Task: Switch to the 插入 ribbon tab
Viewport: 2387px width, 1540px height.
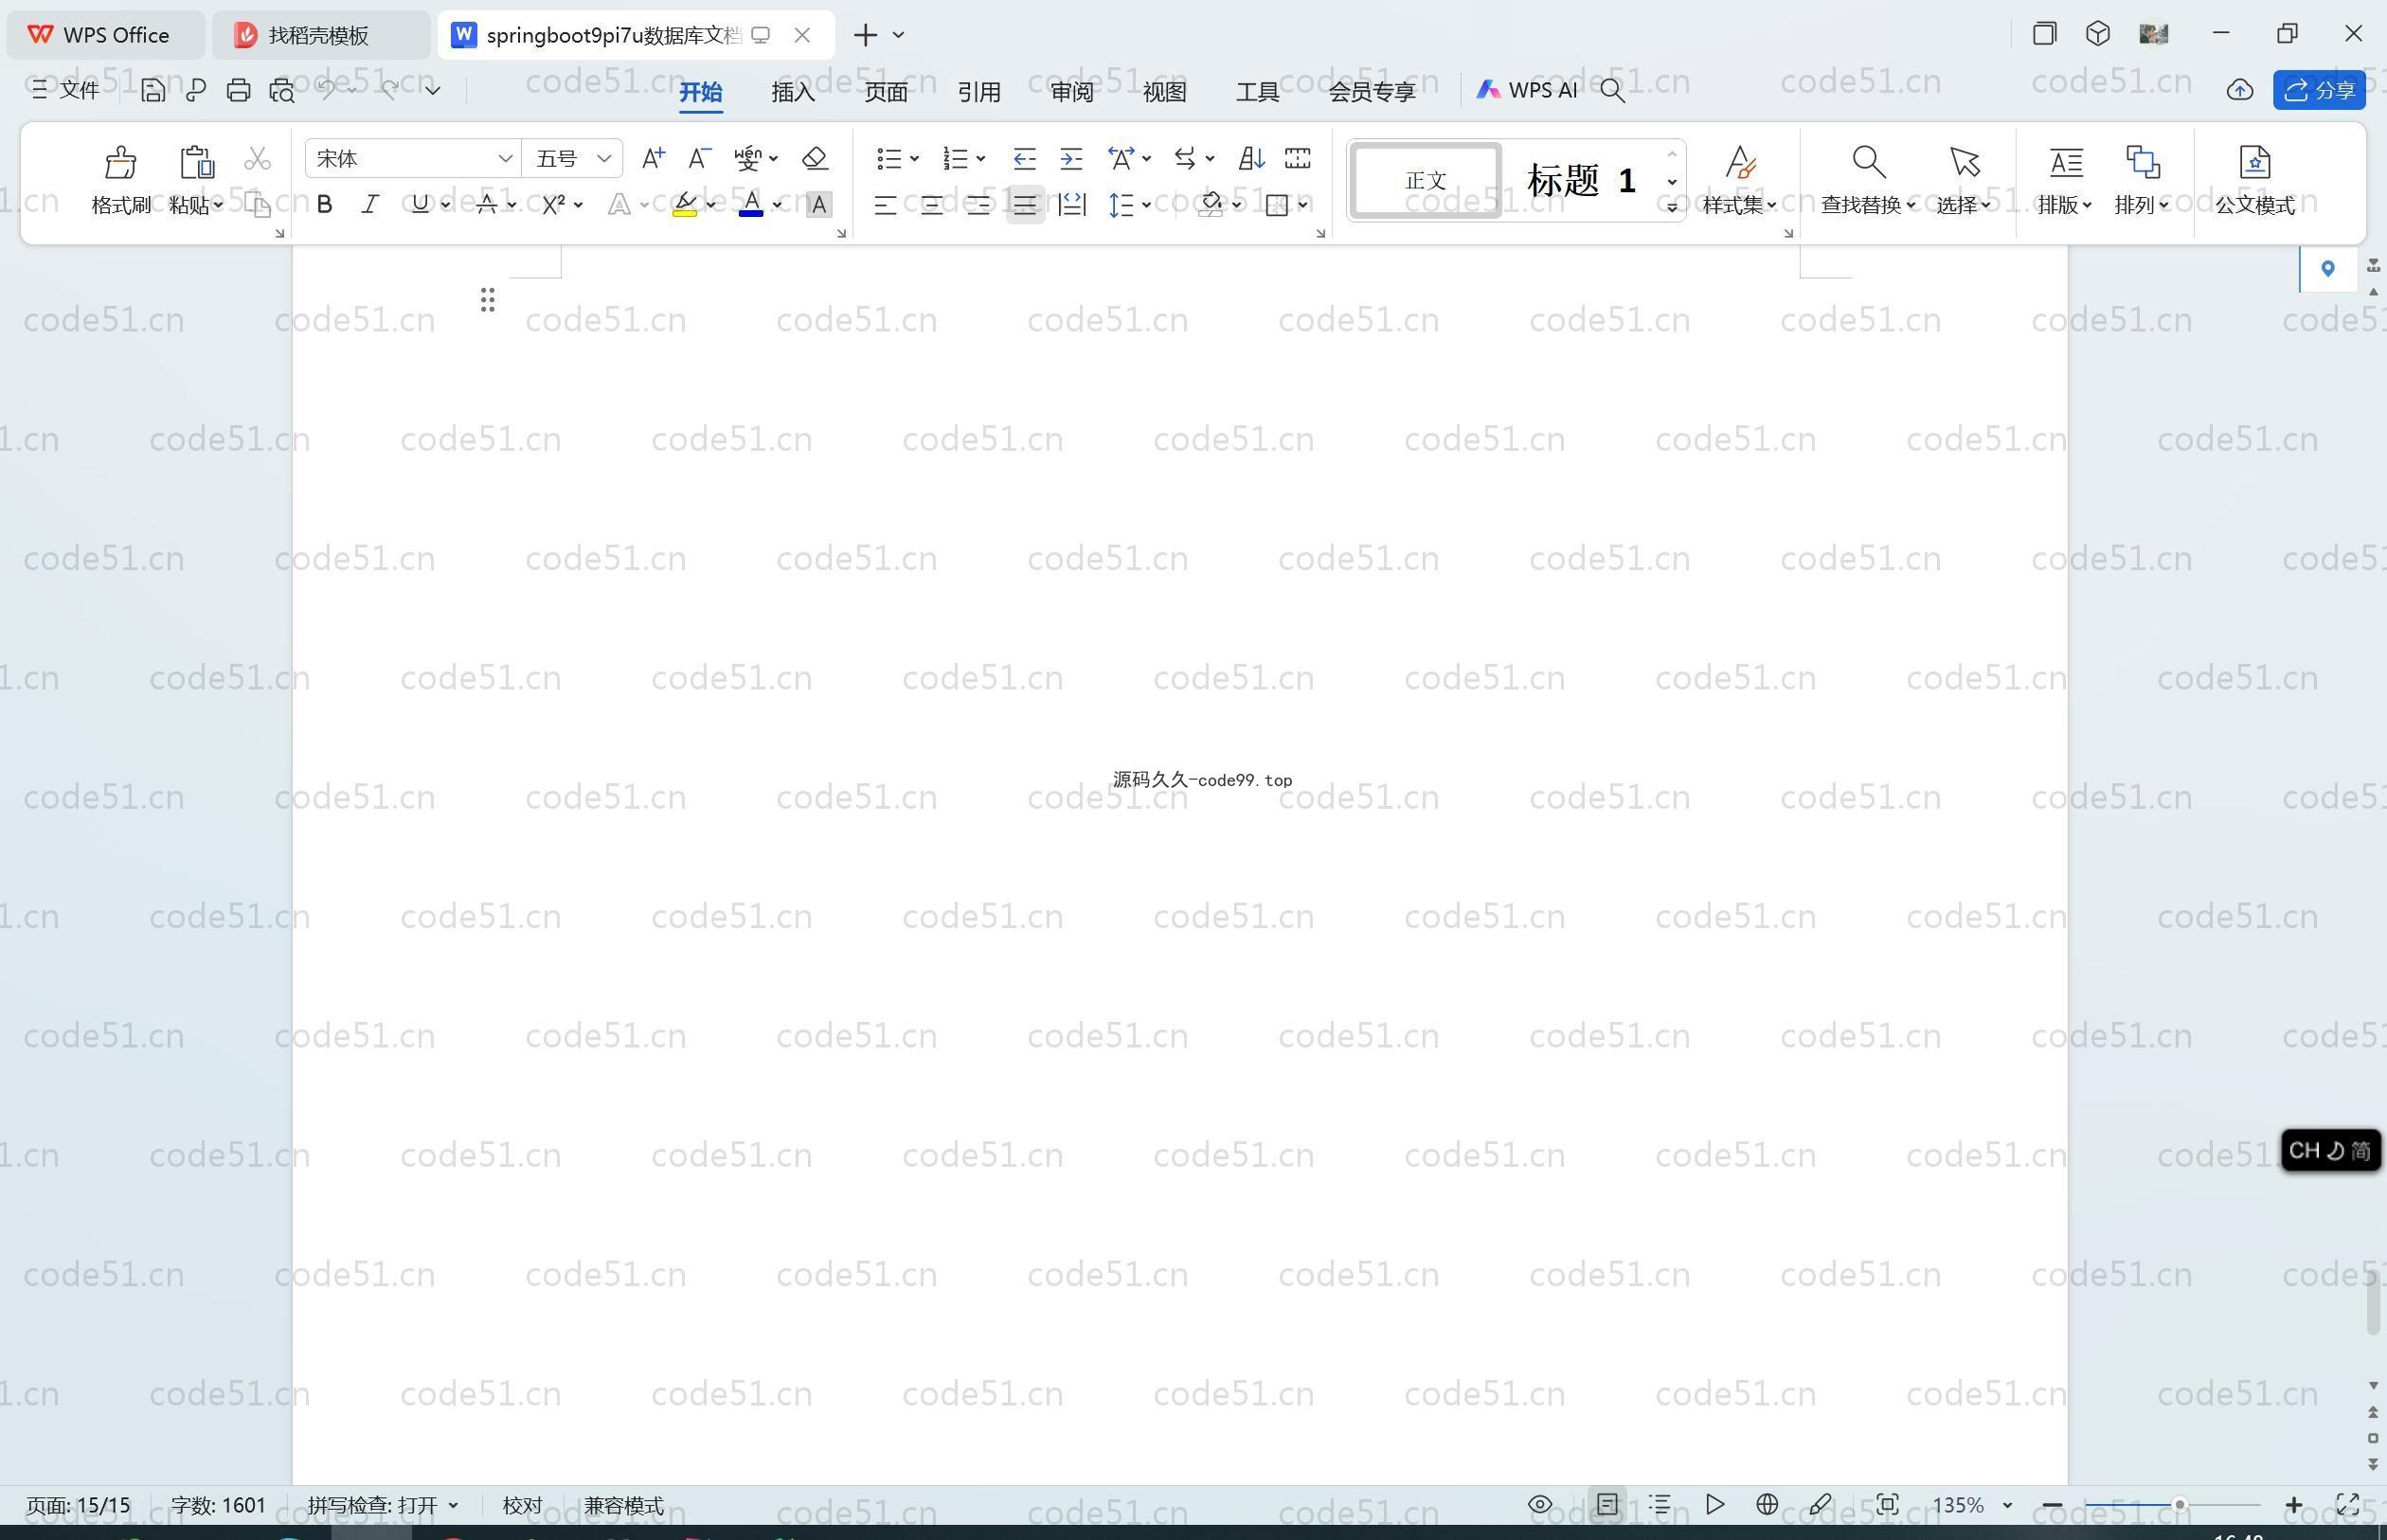Action: [x=793, y=92]
